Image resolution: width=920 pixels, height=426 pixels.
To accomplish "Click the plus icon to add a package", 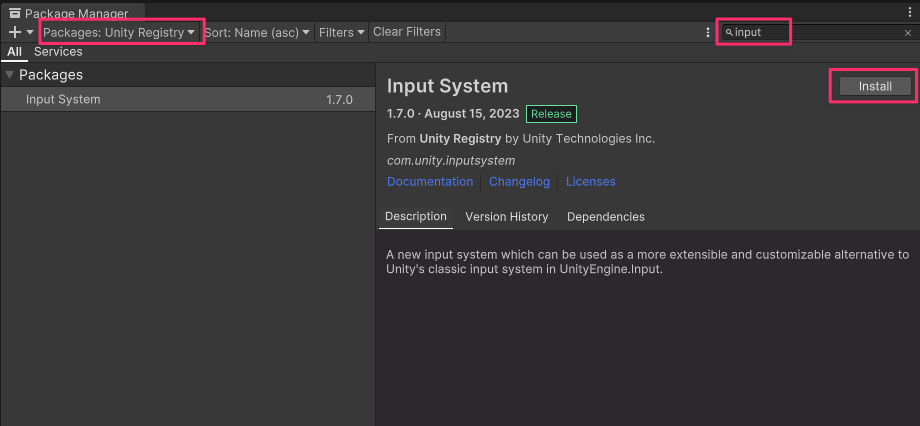I will (15, 32).
